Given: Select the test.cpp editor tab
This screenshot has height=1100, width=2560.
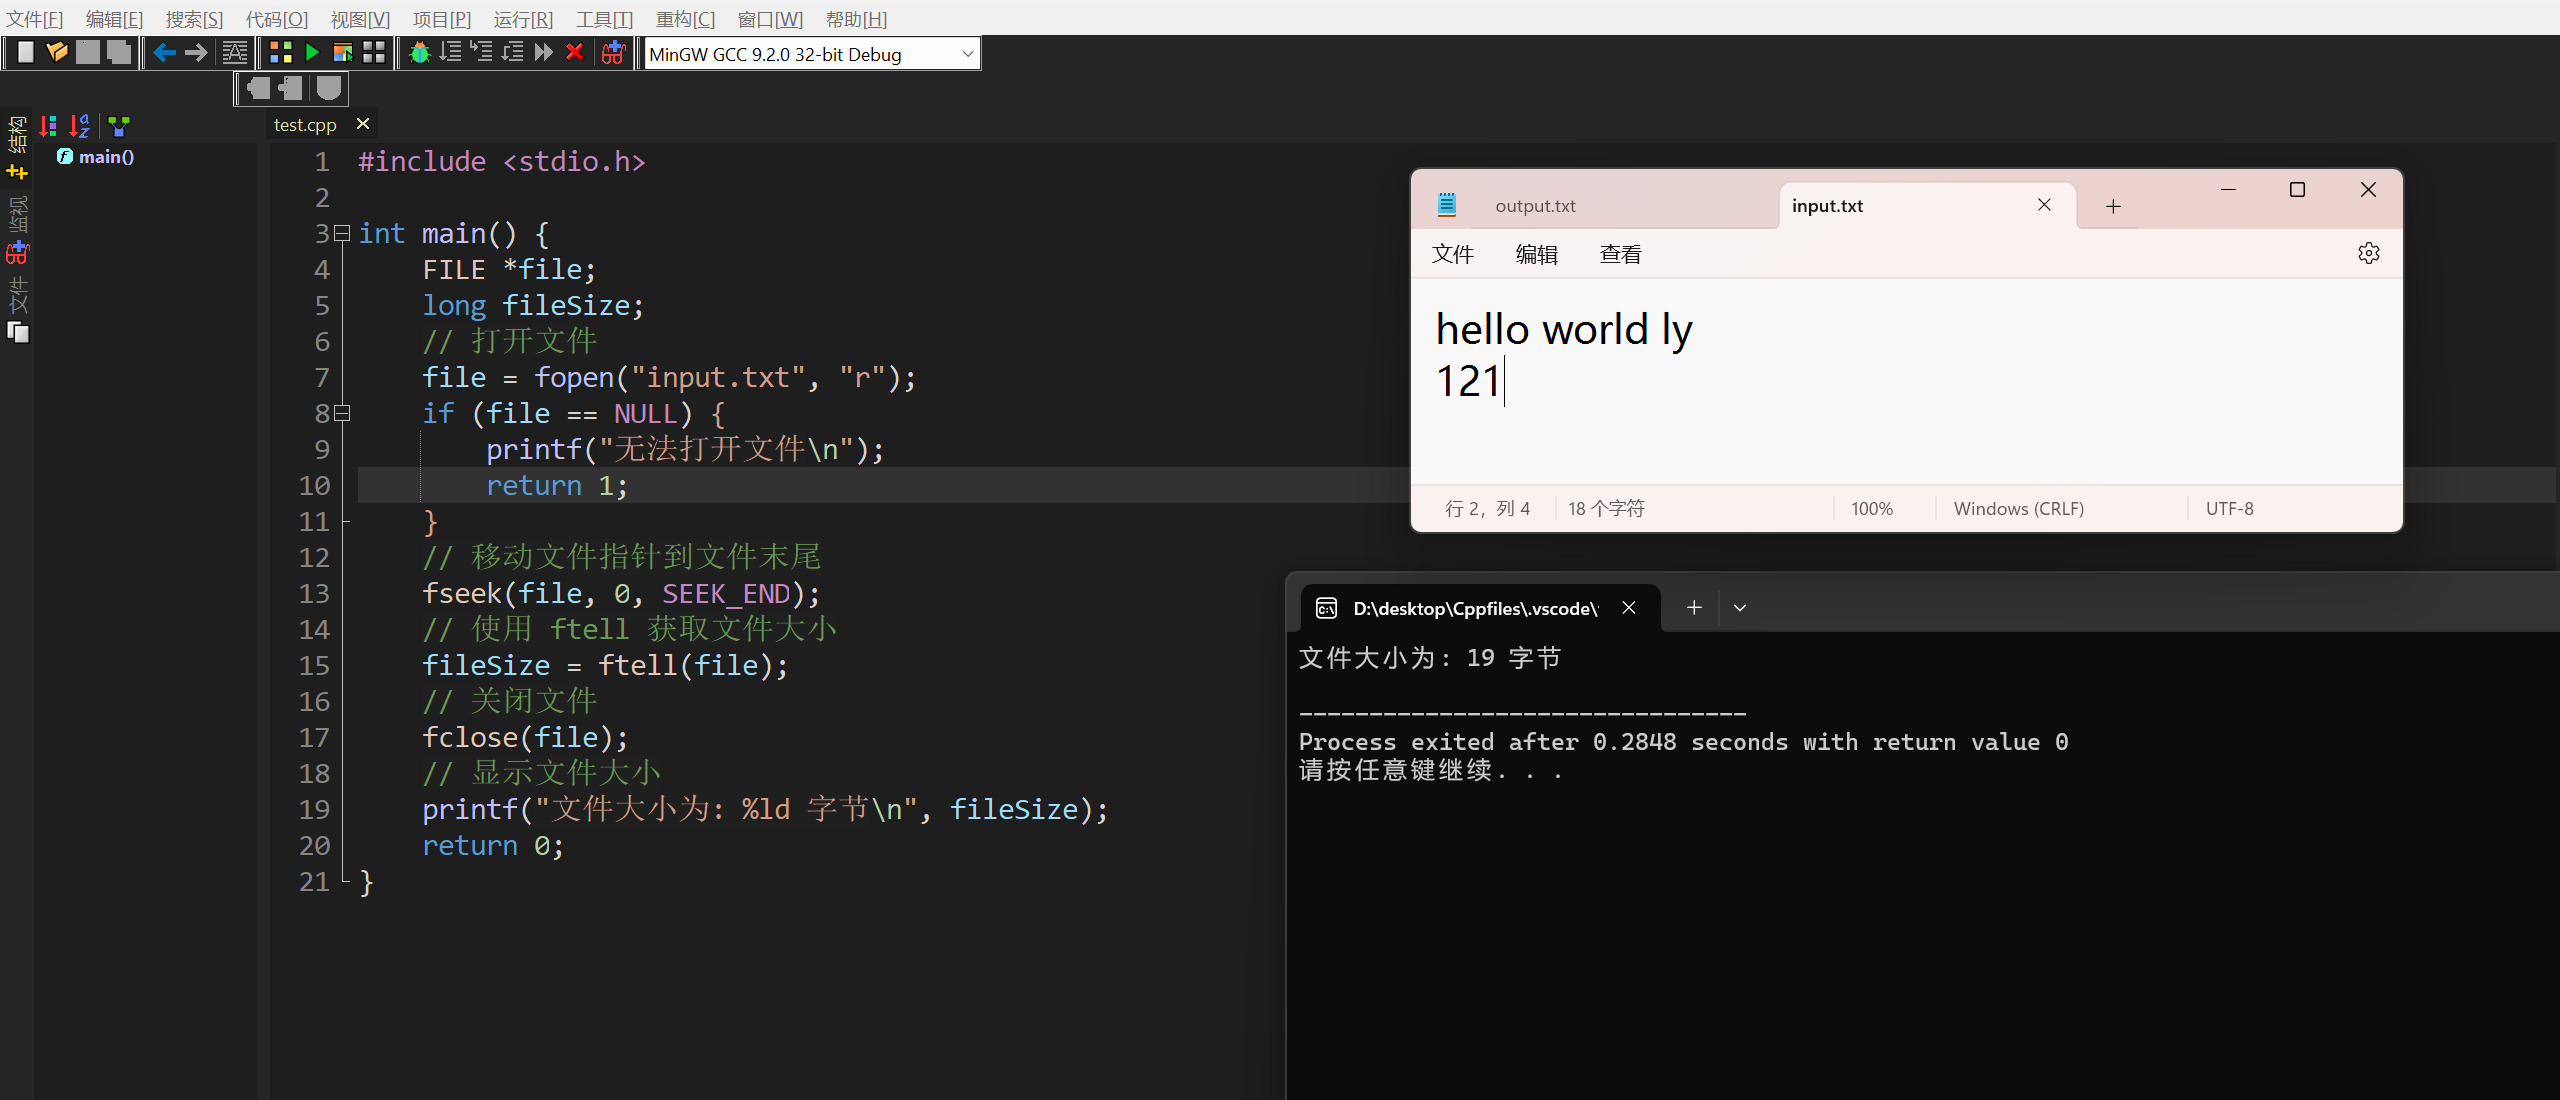Looking at the screenshot, I should [305, 125].
